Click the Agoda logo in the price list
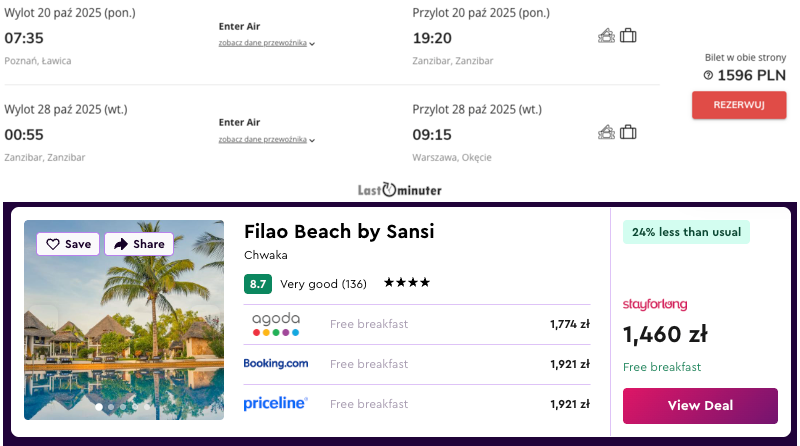Image resolution: width=800 pixels, height=446 pixels. coord(276,324)
